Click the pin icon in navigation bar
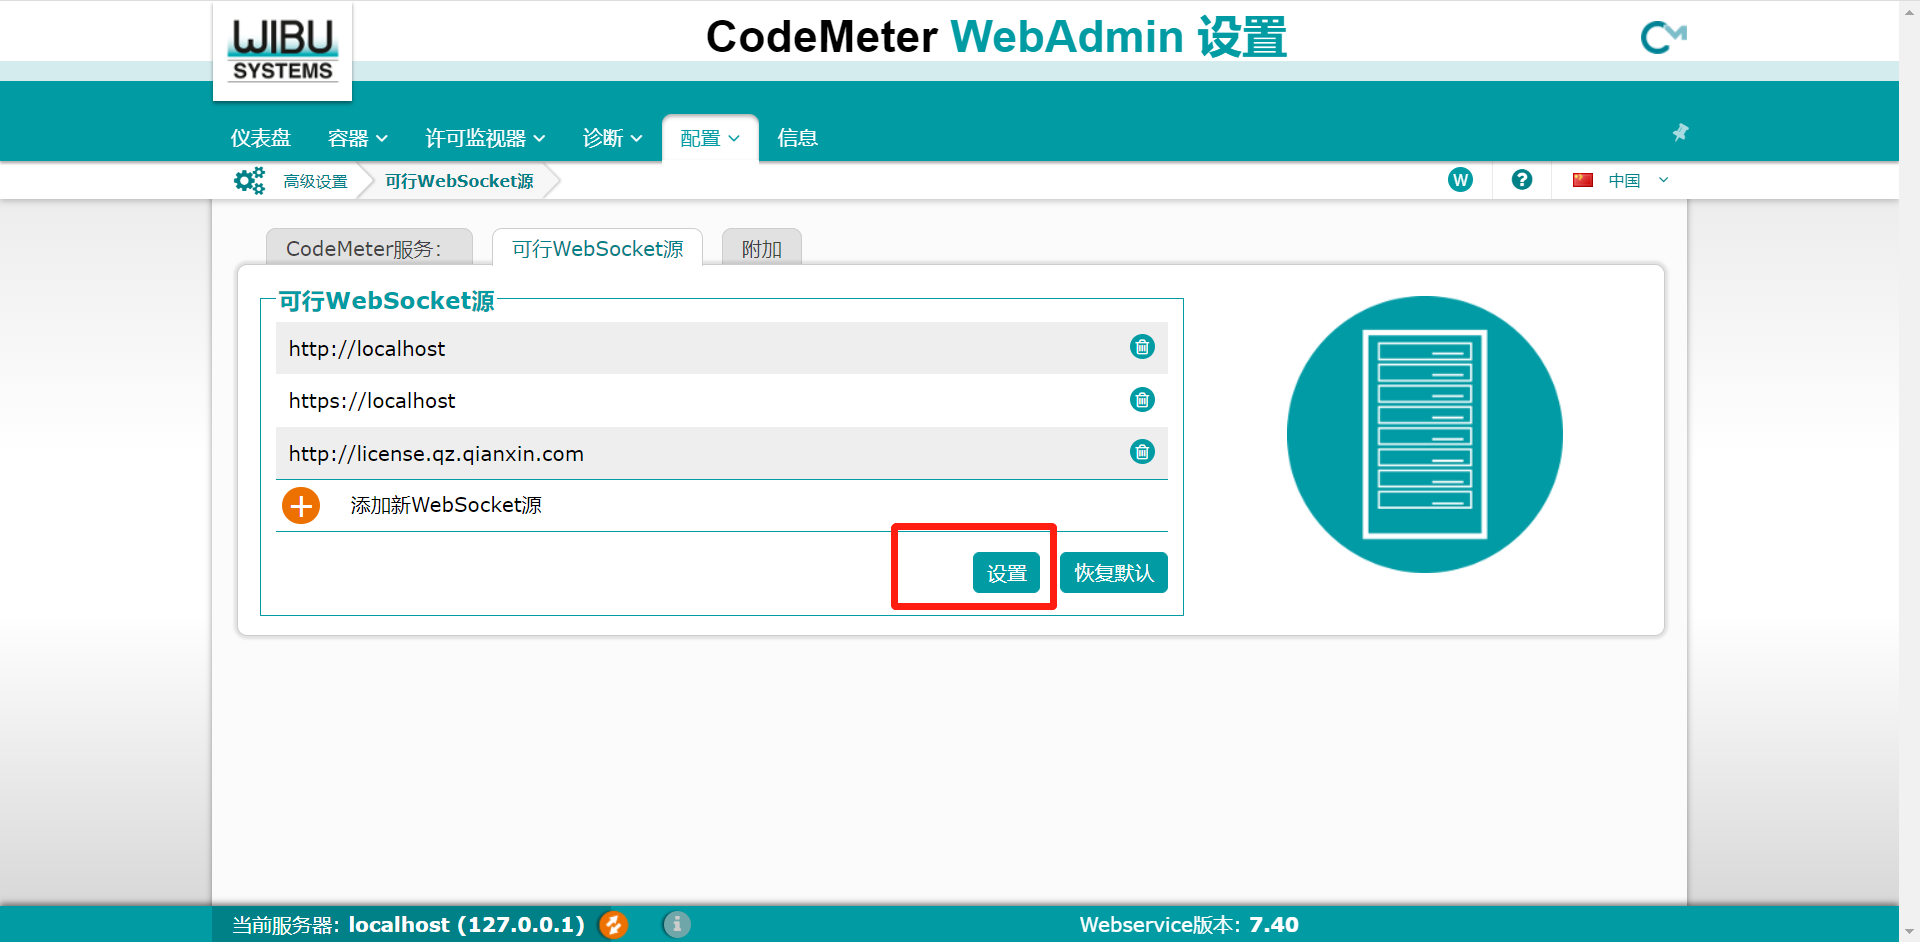This screenshot has height=942, width=1920. (x=1680, y=132)
